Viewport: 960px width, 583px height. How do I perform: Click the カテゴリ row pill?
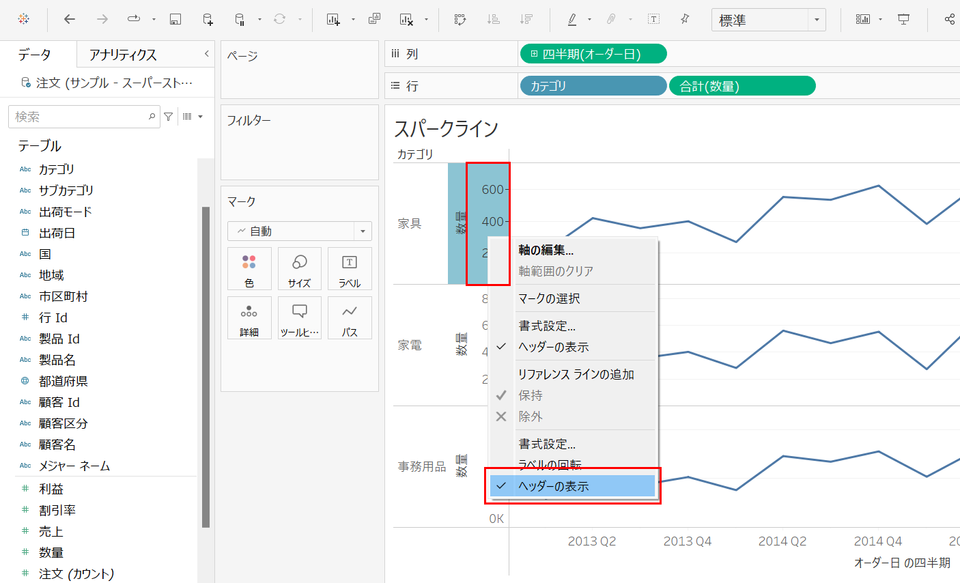click(x=593, y=86)
